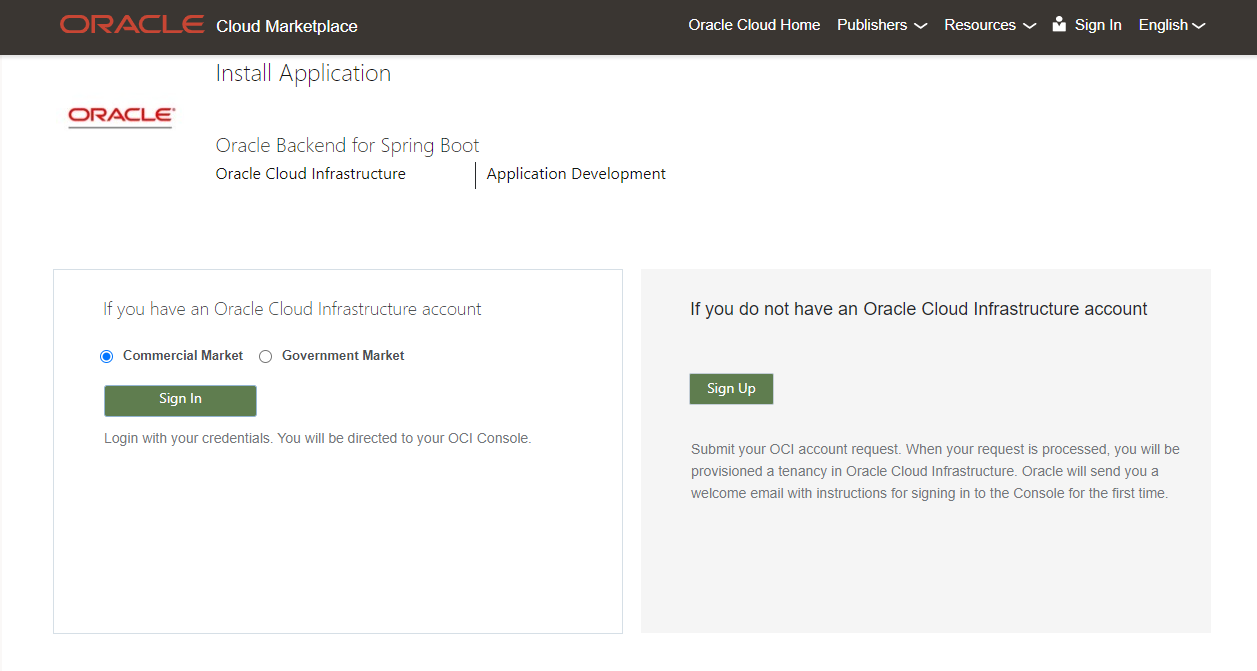The height and width of the screenshot is (671, 1257).
Task: Open the Publishers dropdown menu
Action: coord(872,25)
